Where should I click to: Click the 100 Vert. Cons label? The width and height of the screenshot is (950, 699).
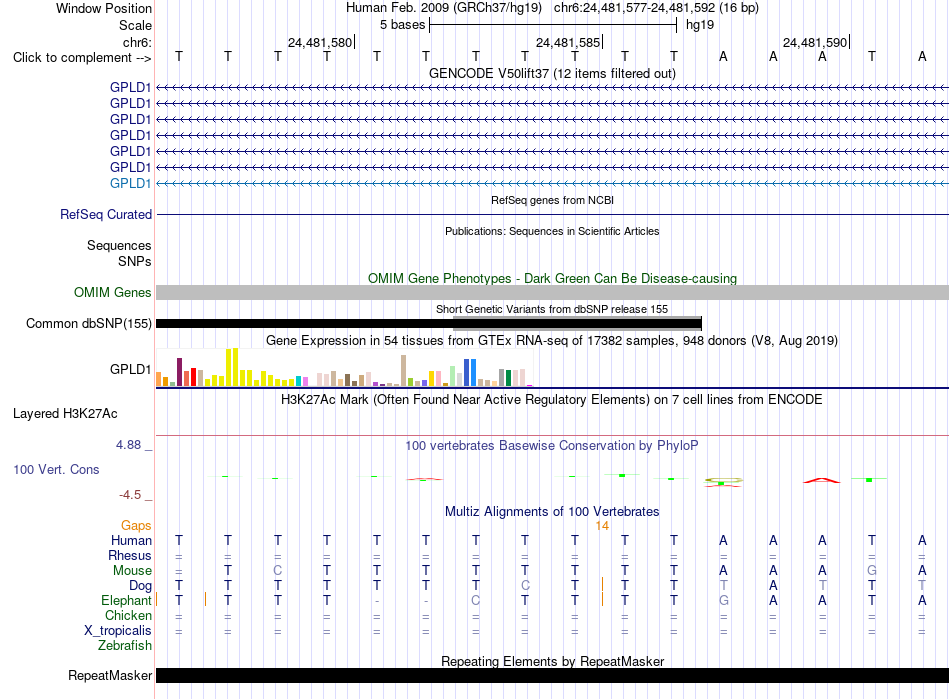pyautogui.click(x=56, y=469)
